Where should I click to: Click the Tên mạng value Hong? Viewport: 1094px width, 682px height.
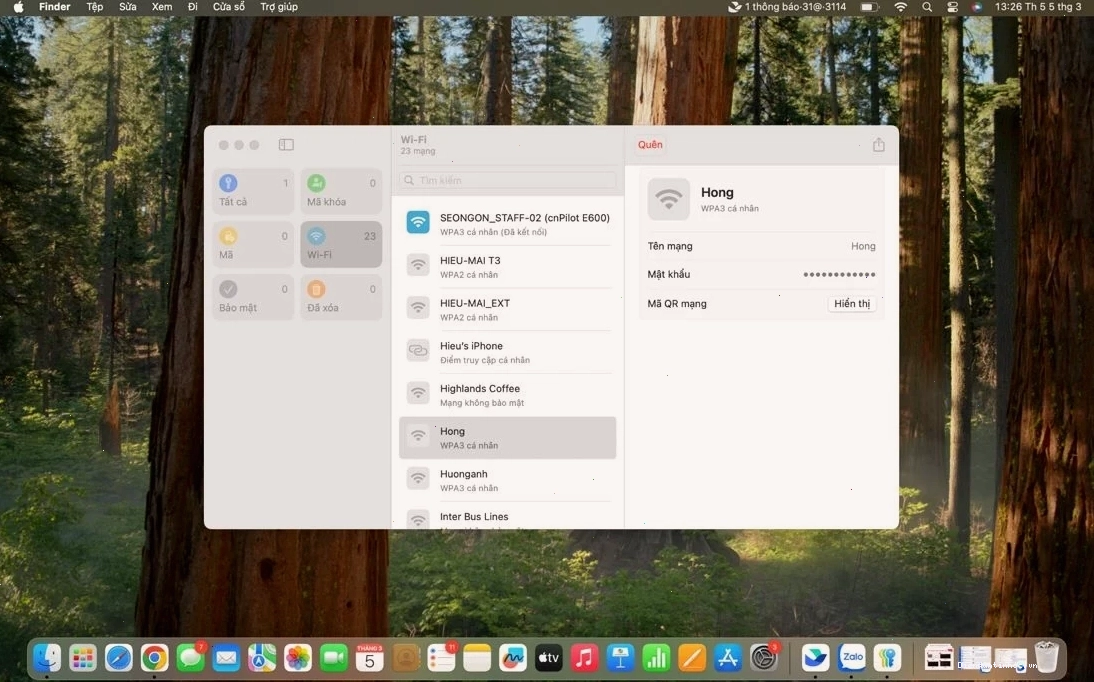(x=863, y=246)
